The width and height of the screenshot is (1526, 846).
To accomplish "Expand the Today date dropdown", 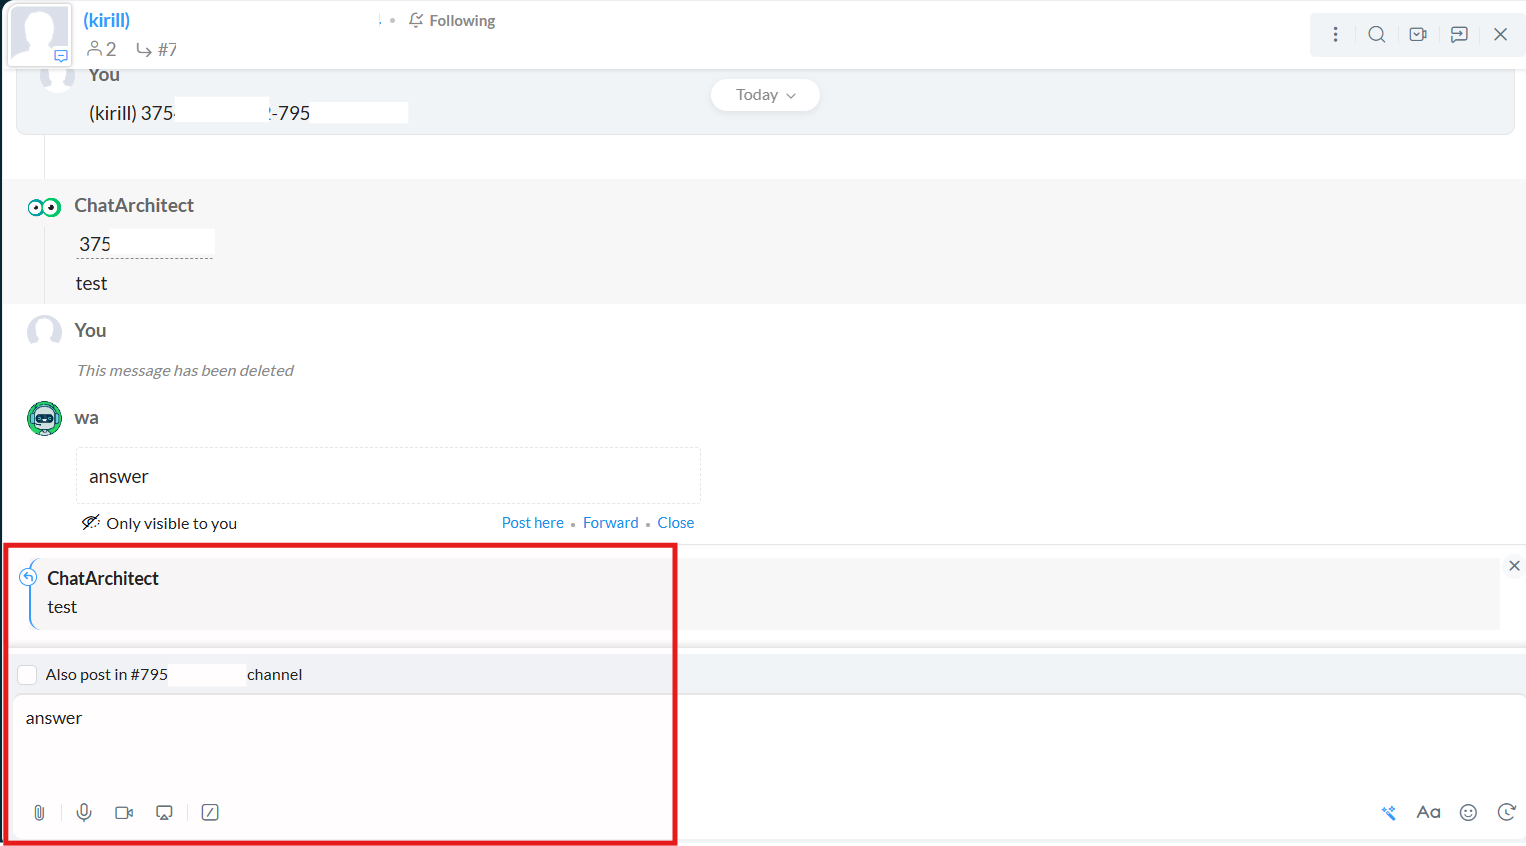I will point(765,95).
